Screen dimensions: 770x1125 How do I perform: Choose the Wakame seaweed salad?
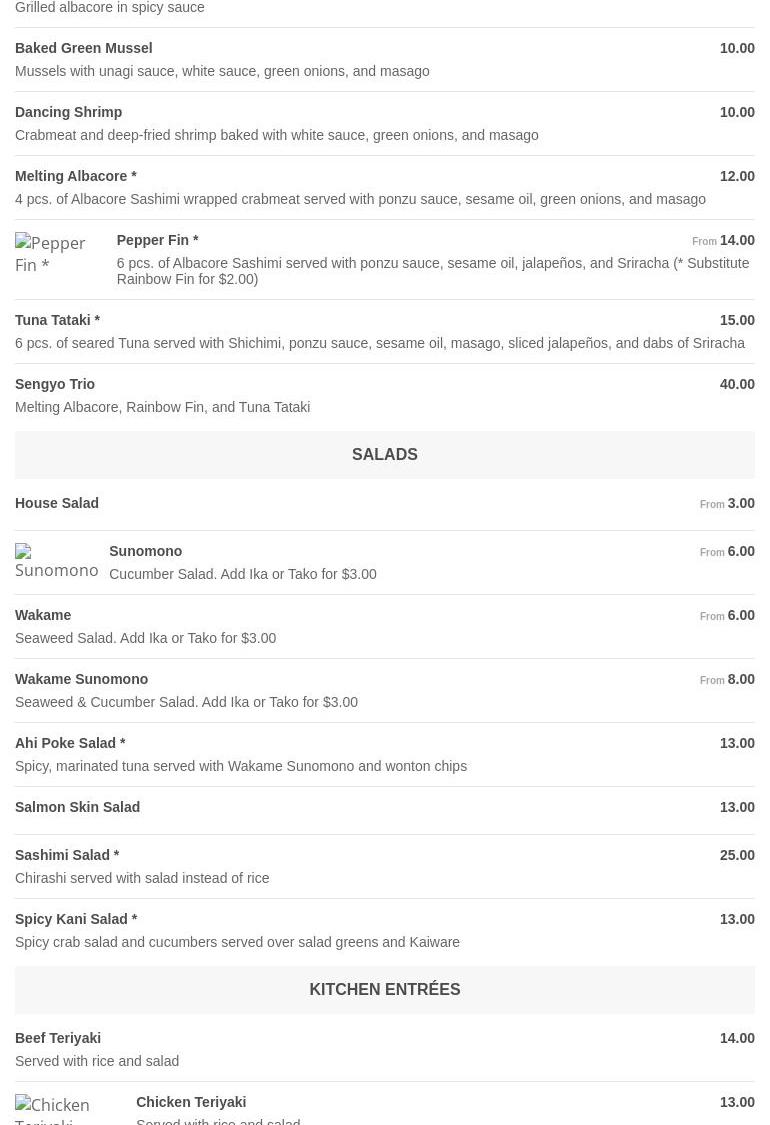pyautogui.click(x=43, y=615)
